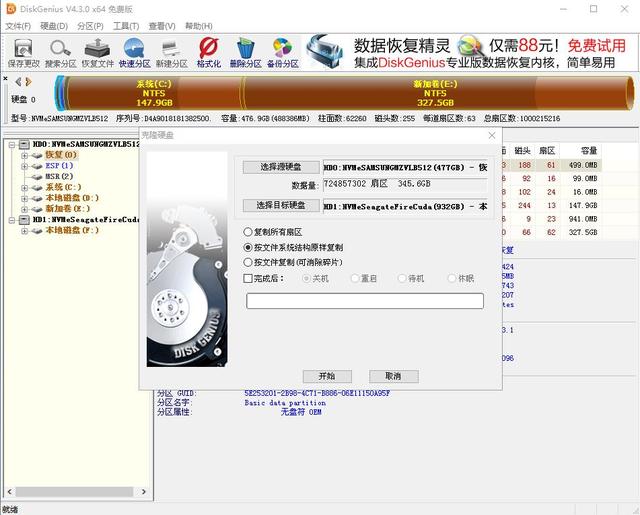The width and height of the screenshot is (640, 515).
Task: Select the System (C:) partition bar
Action: coord(154,93)
